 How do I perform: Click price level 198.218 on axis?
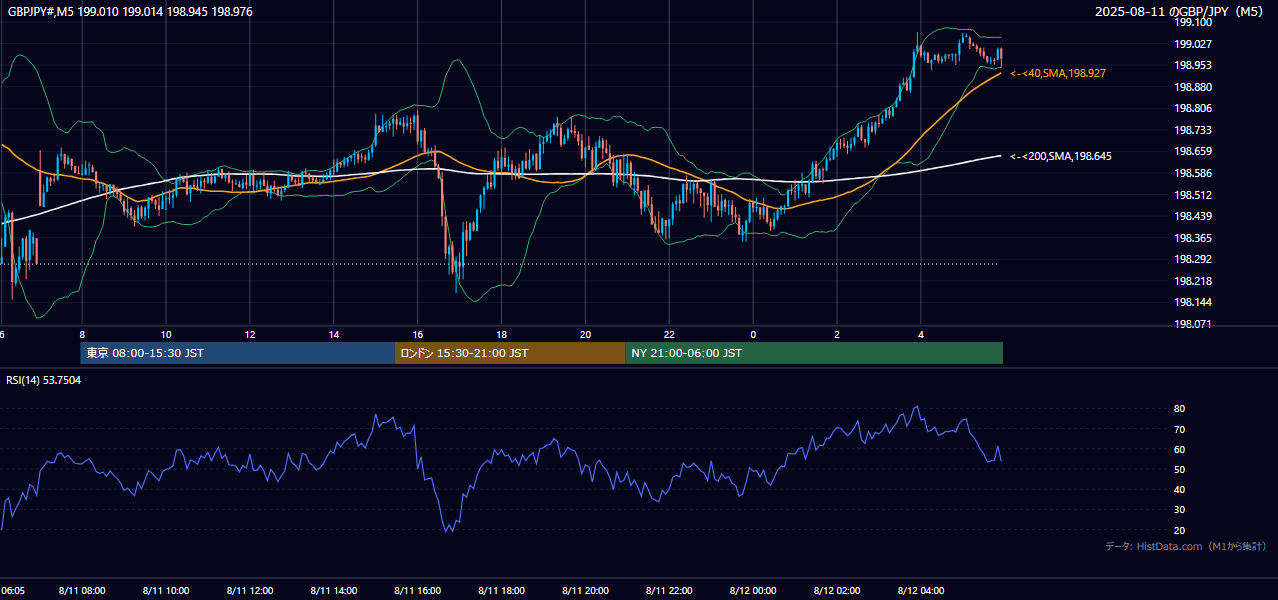point(1193,281)
